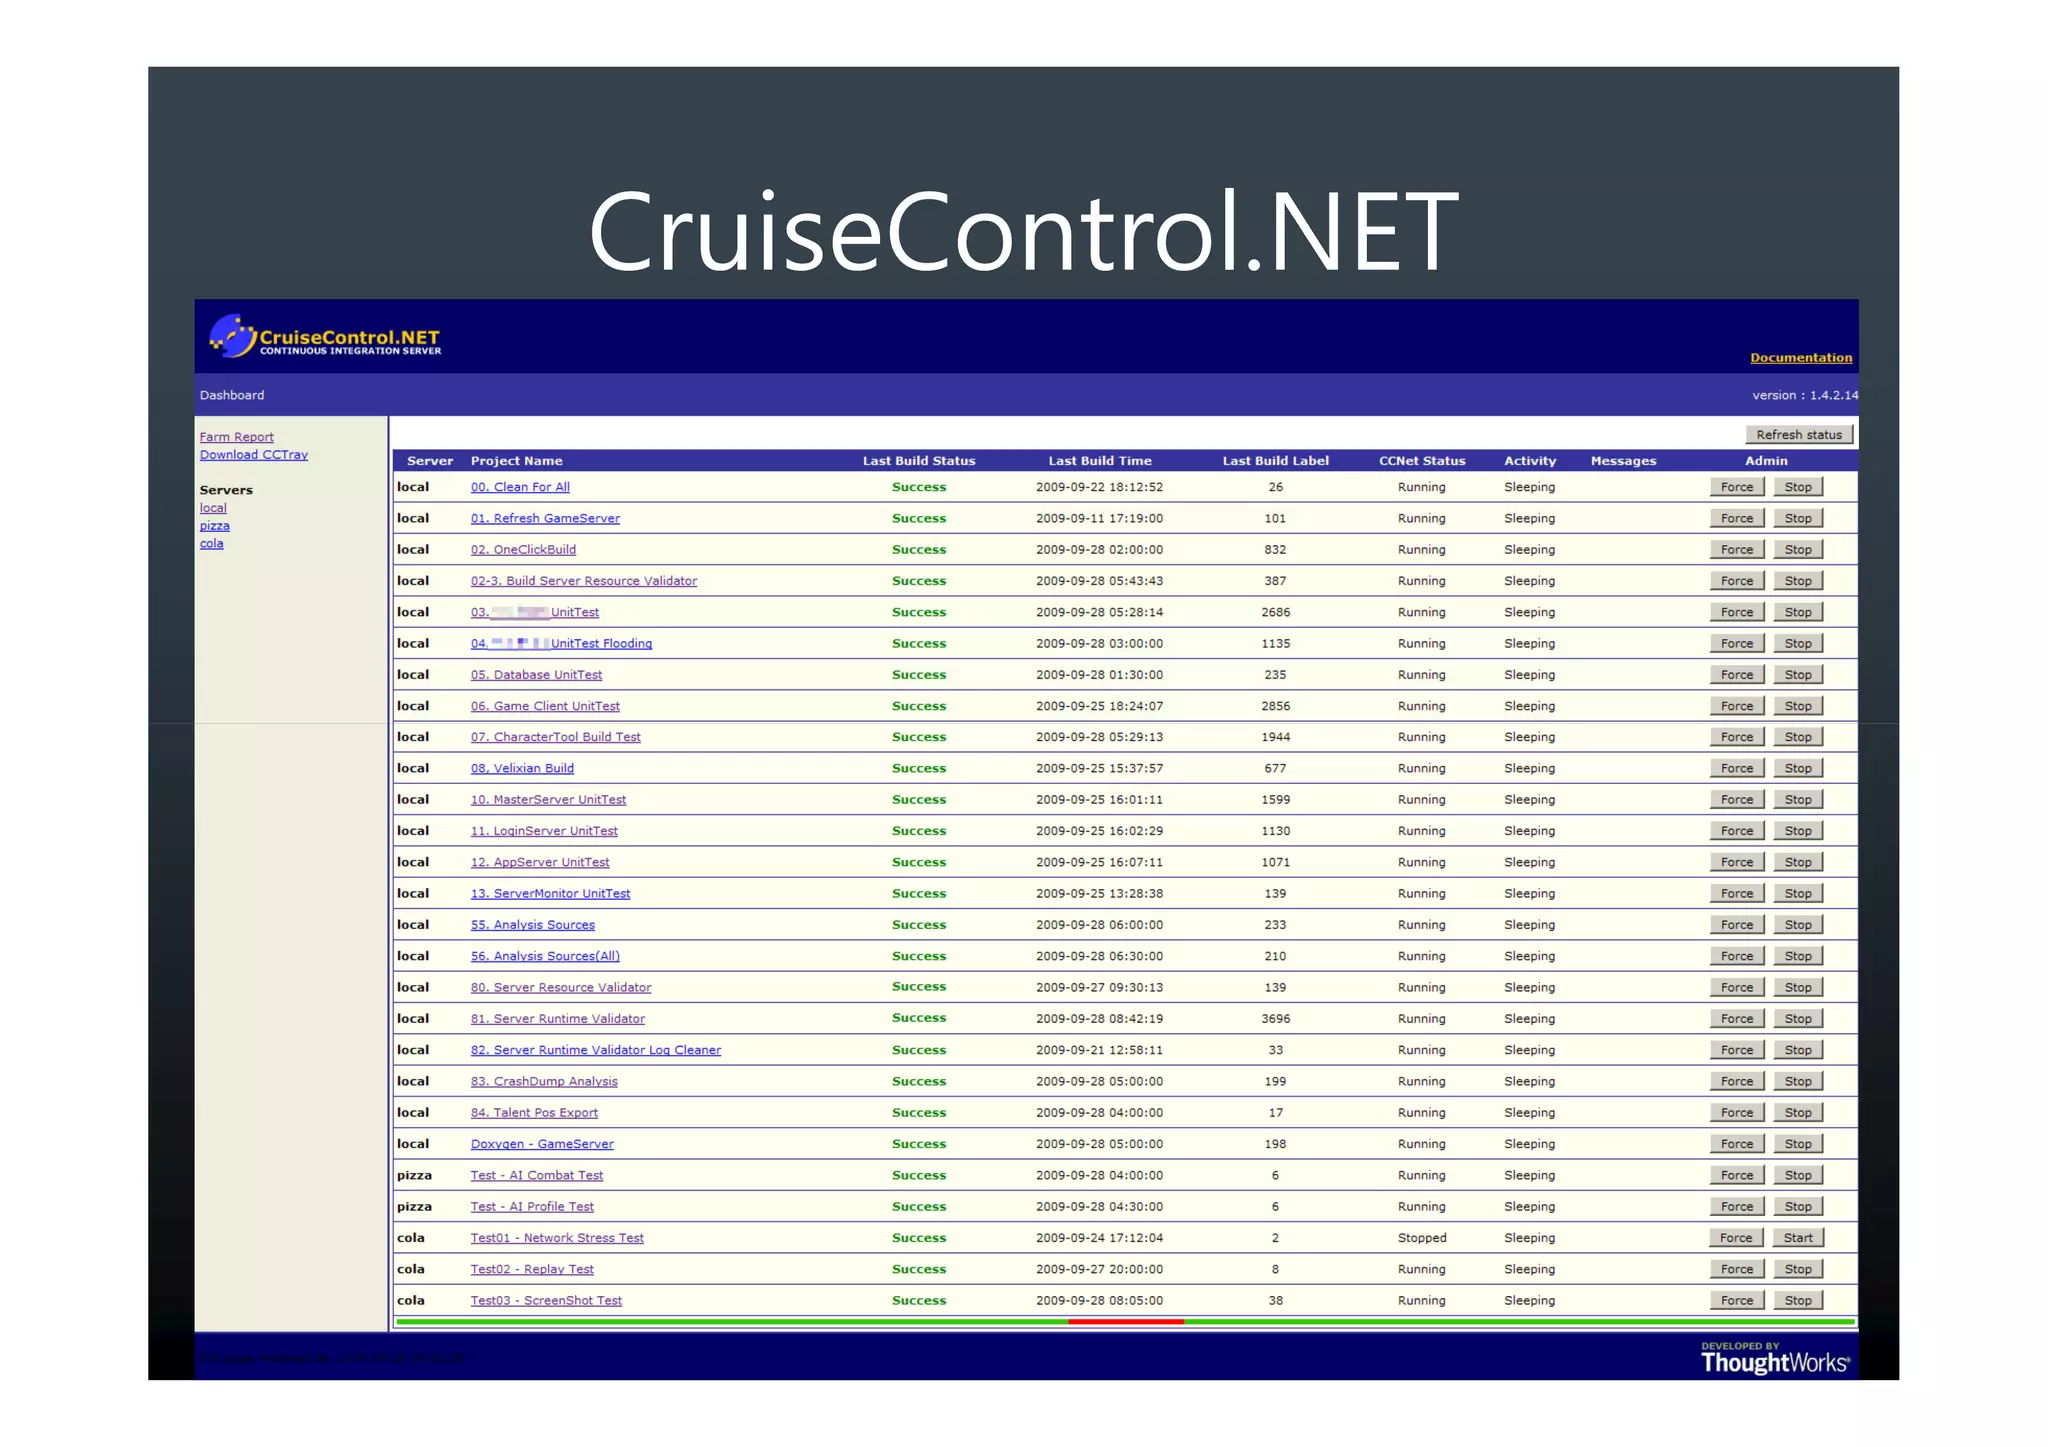Open the 06. Game Client UnitTest project
The image size is (2048, 1447).
point(545,706)
